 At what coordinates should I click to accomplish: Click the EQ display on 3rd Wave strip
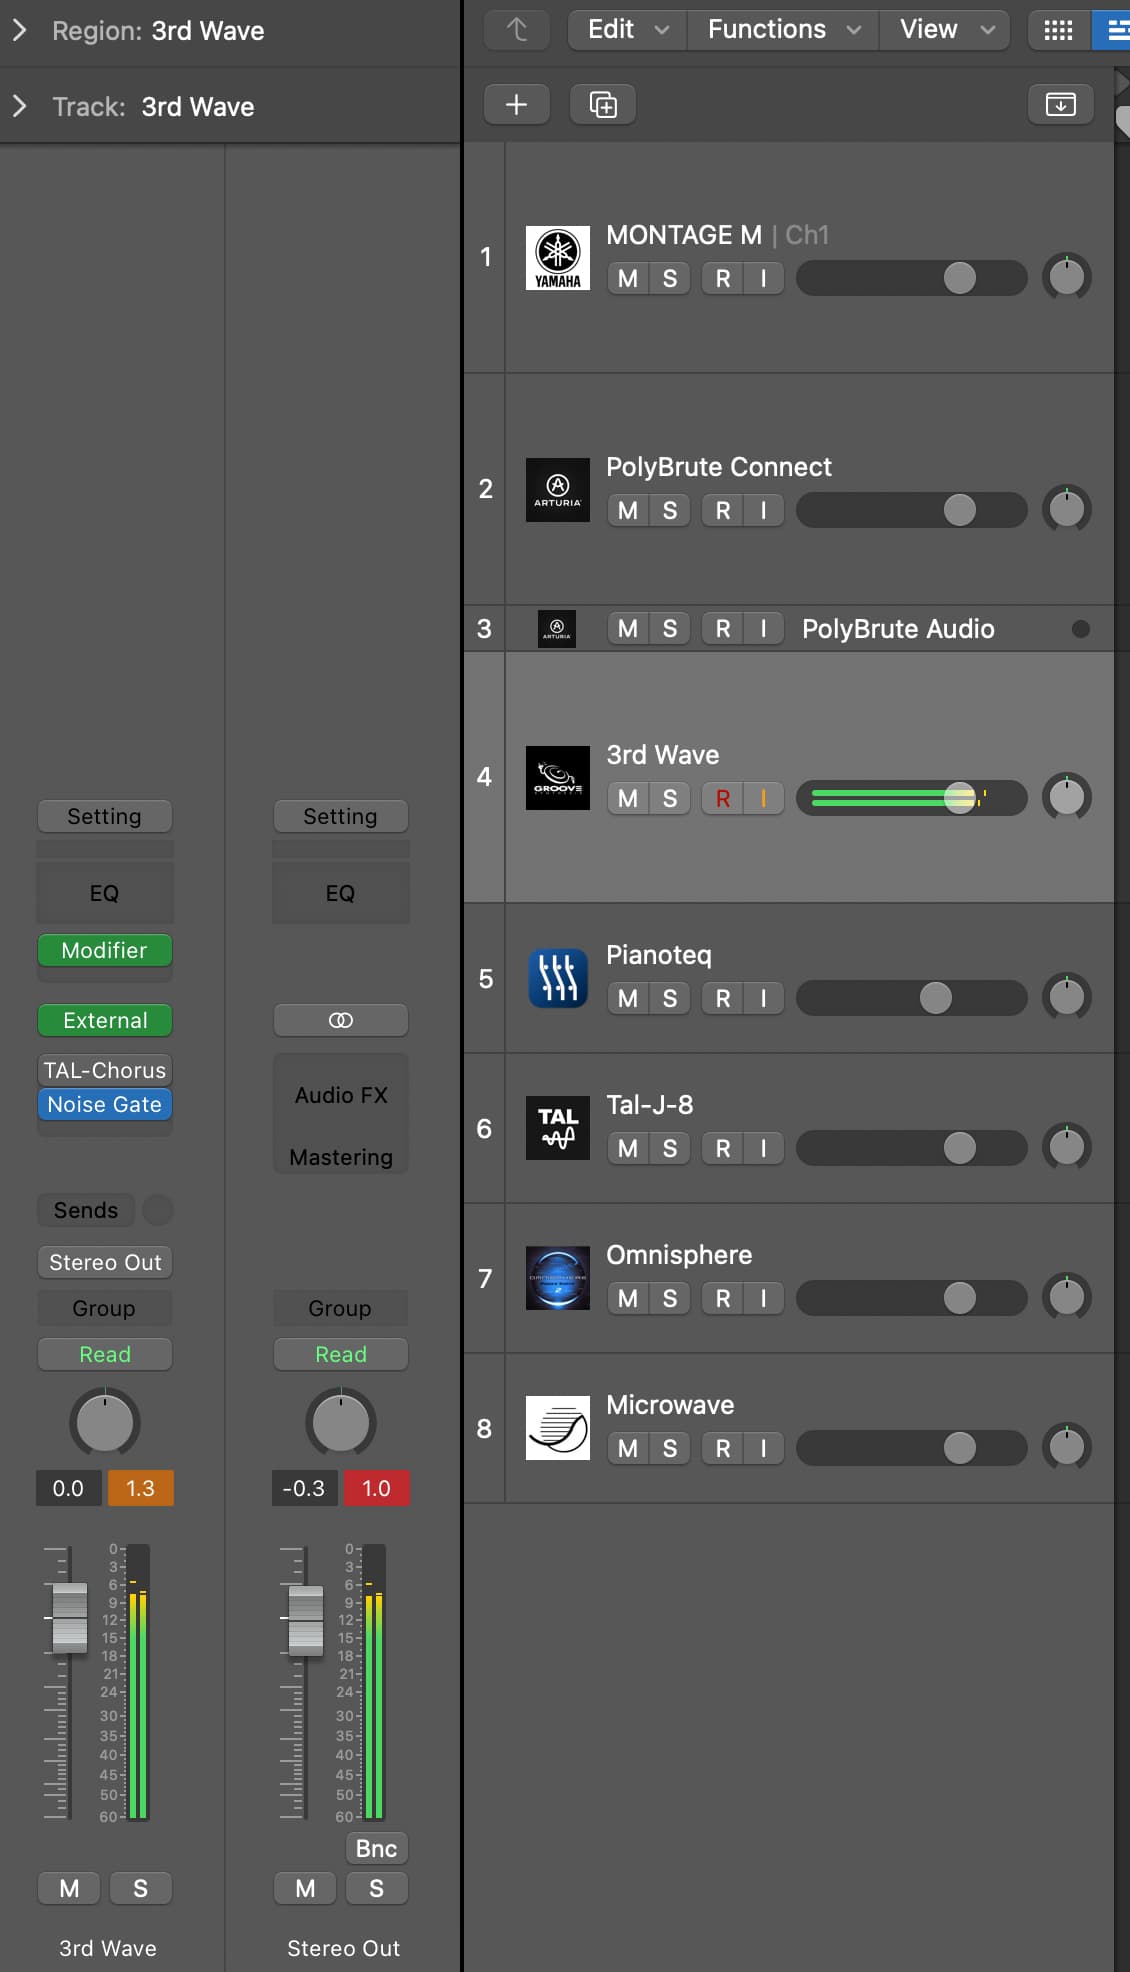click(x=105, y=893)
